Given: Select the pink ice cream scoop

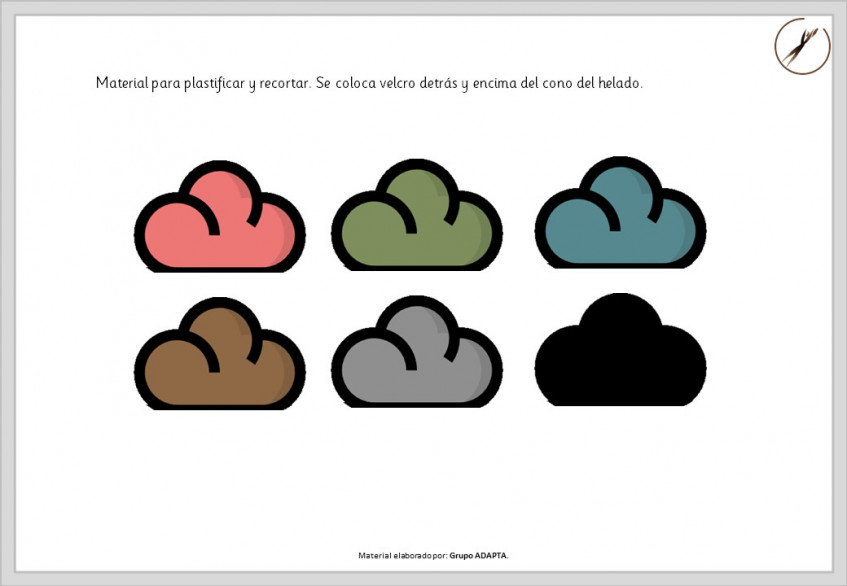Looking at the screenshot, I should pyautogui.click(x=220, y=216).
